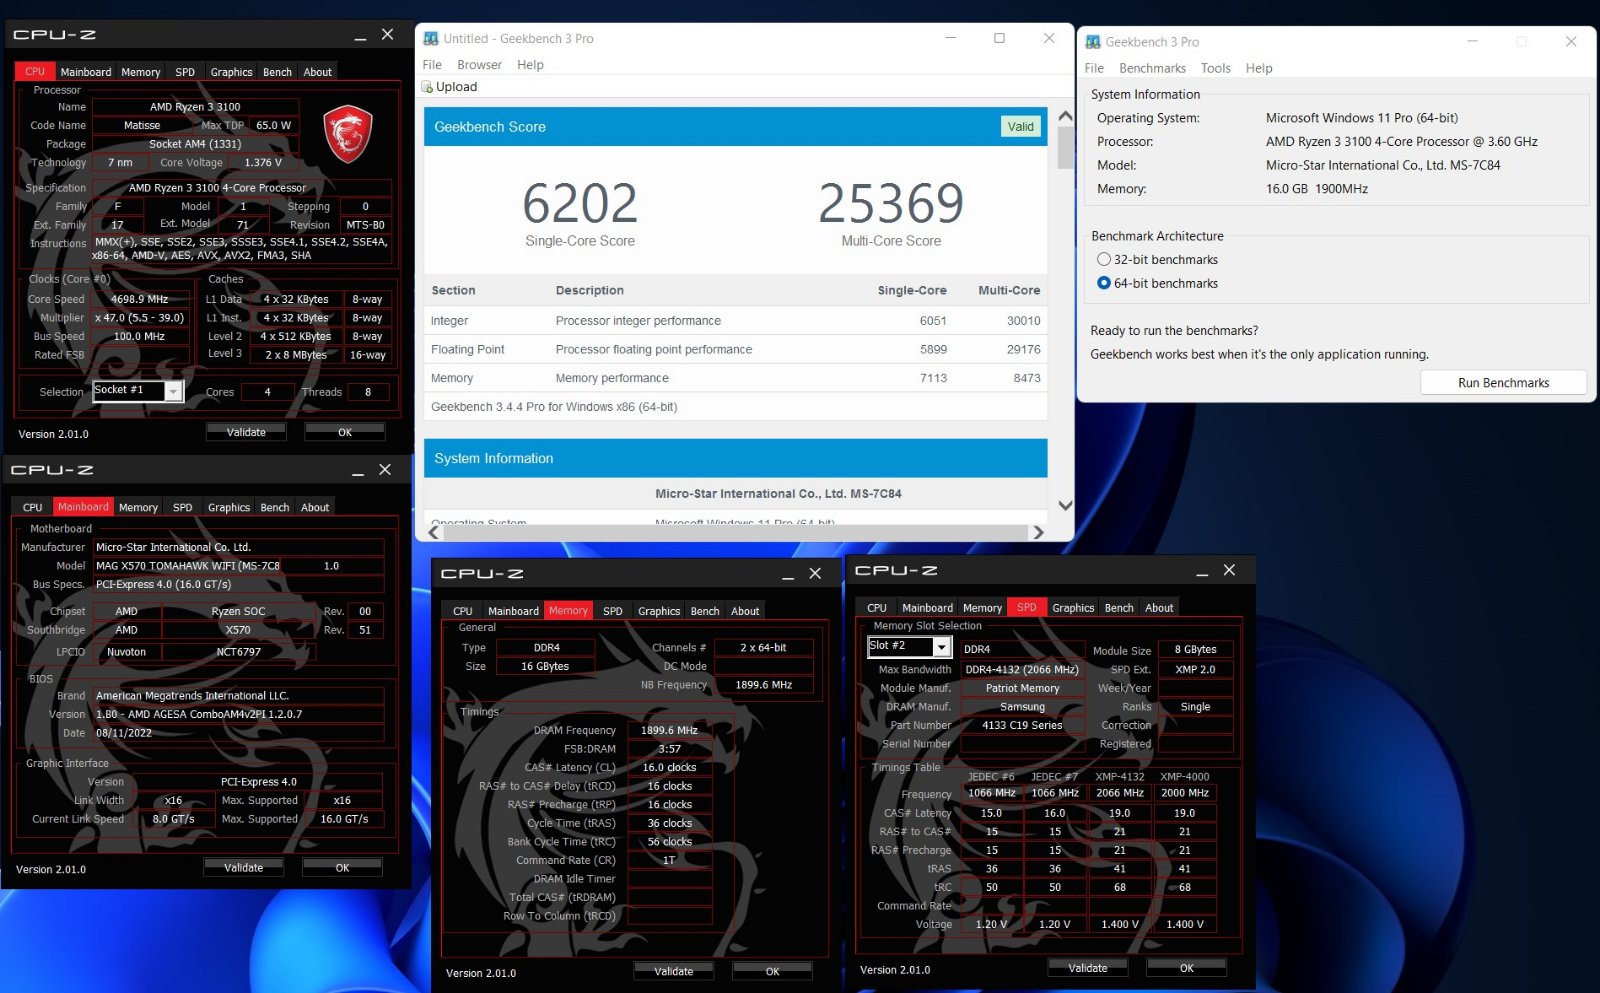Click the Module Manuf. Patriot Memory field
The height and width of the screenshot is (993, 1600).
pyautogui.click(x=1022, y=688)
